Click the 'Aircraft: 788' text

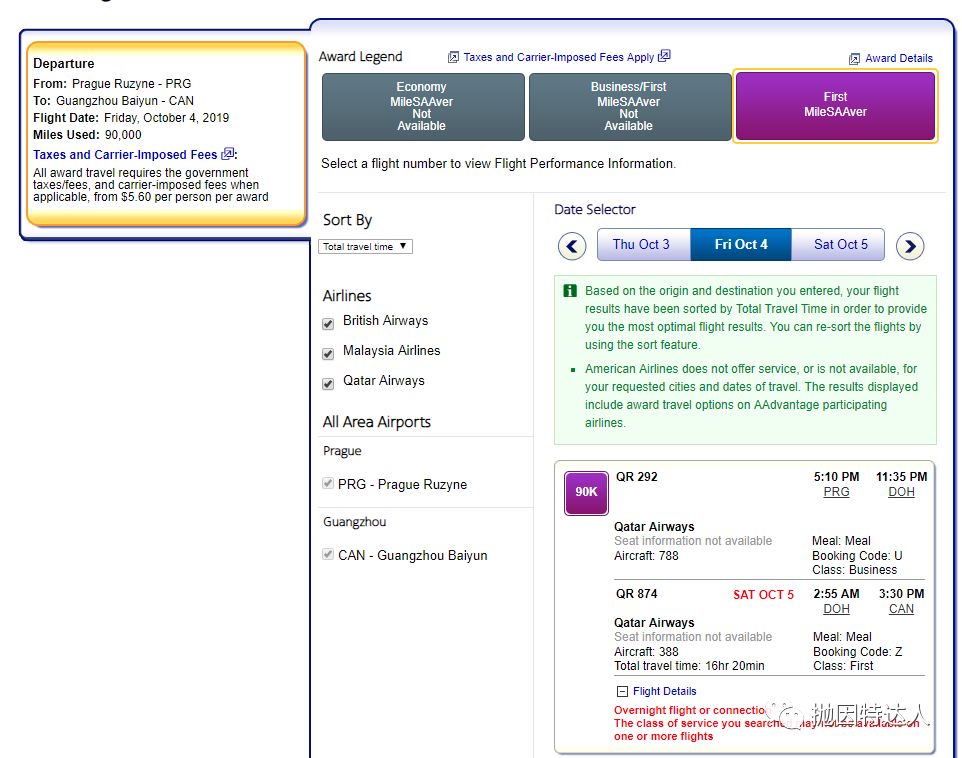coord(646,556)
